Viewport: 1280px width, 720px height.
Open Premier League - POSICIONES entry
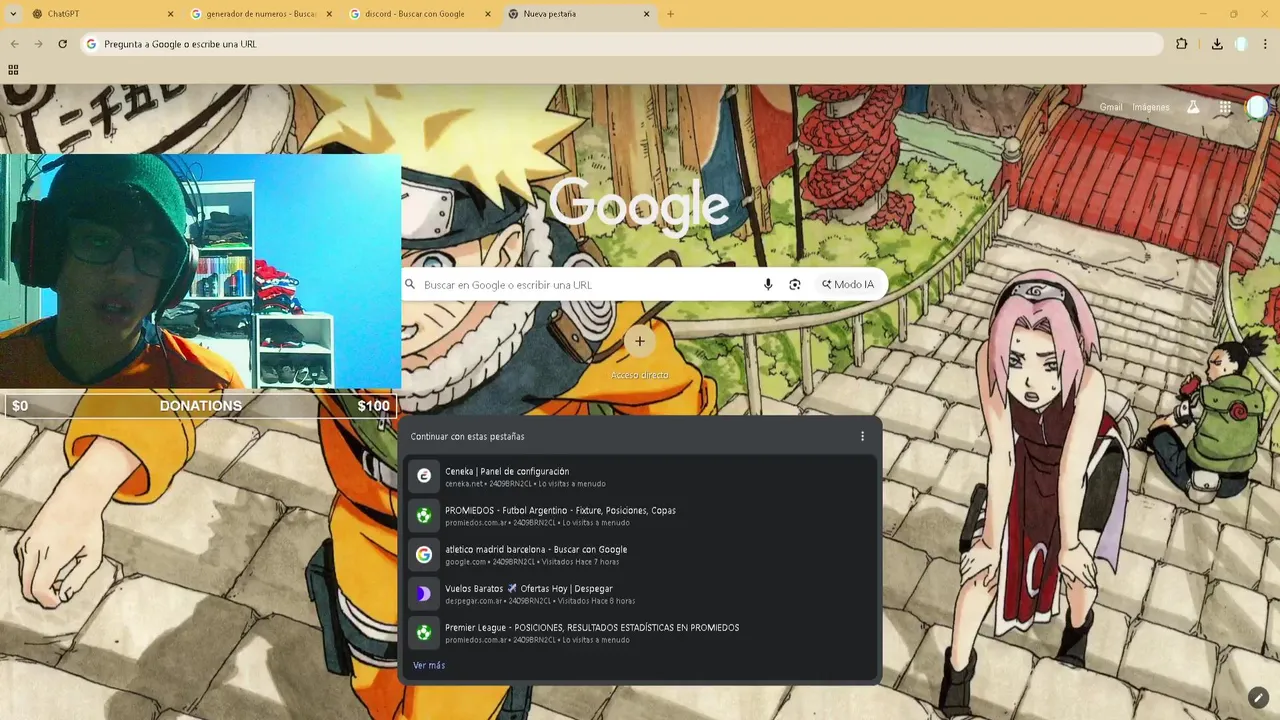tap(640, 632)
